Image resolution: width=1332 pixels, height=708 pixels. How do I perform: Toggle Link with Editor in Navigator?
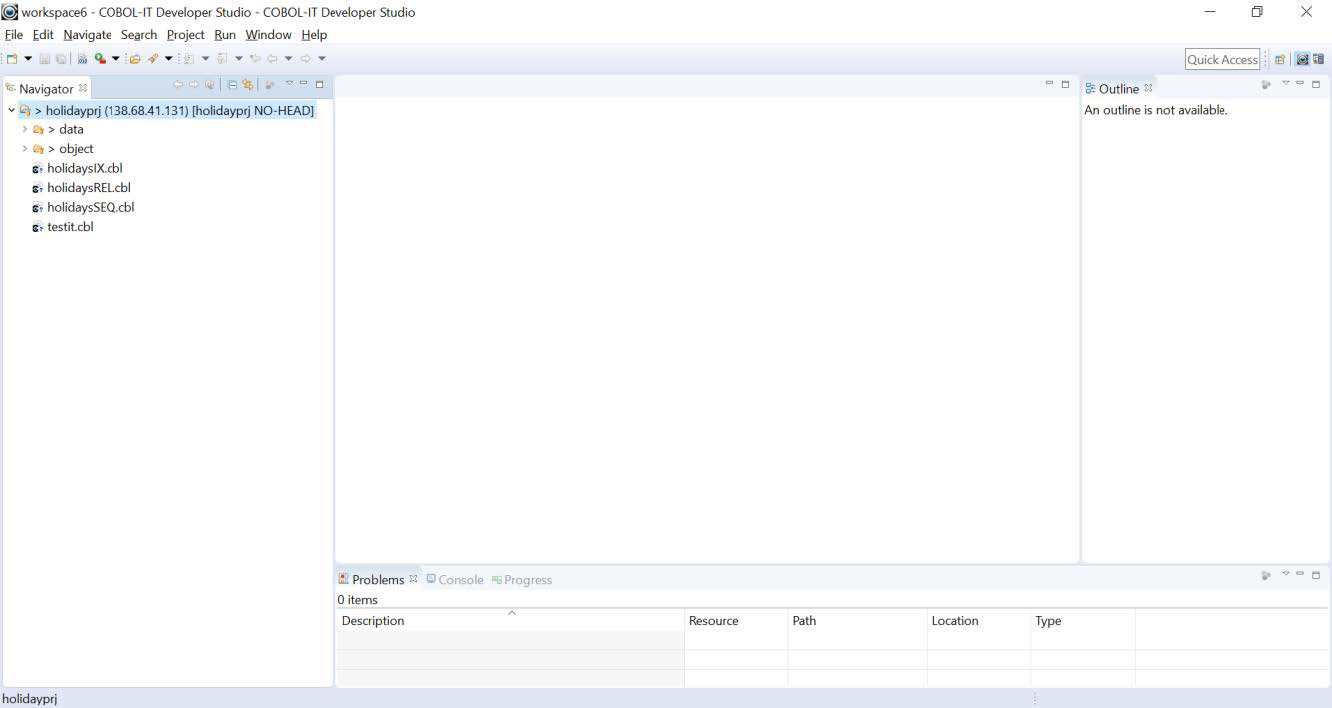[x=248, y=85]
